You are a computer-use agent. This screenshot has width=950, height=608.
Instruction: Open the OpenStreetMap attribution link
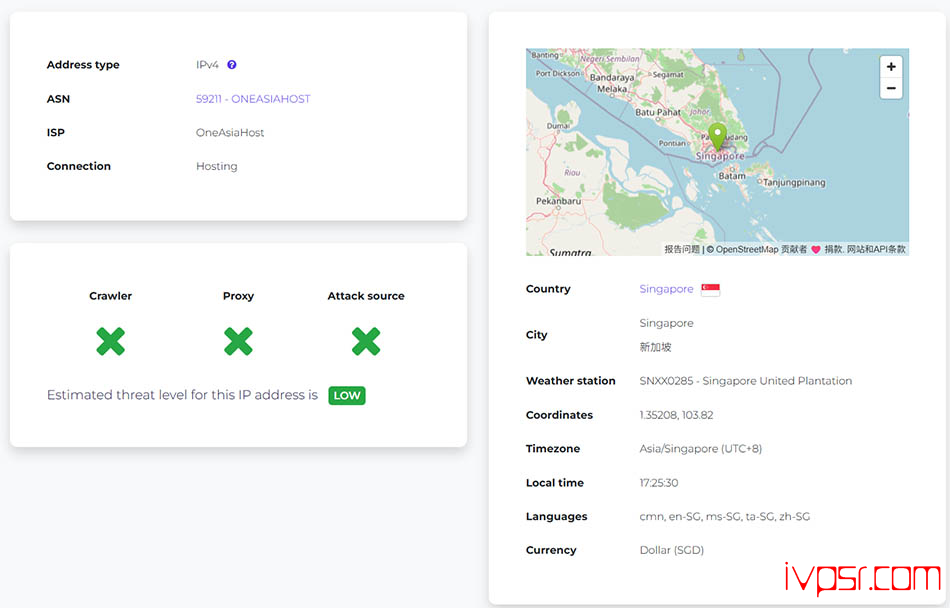[747, 249]
